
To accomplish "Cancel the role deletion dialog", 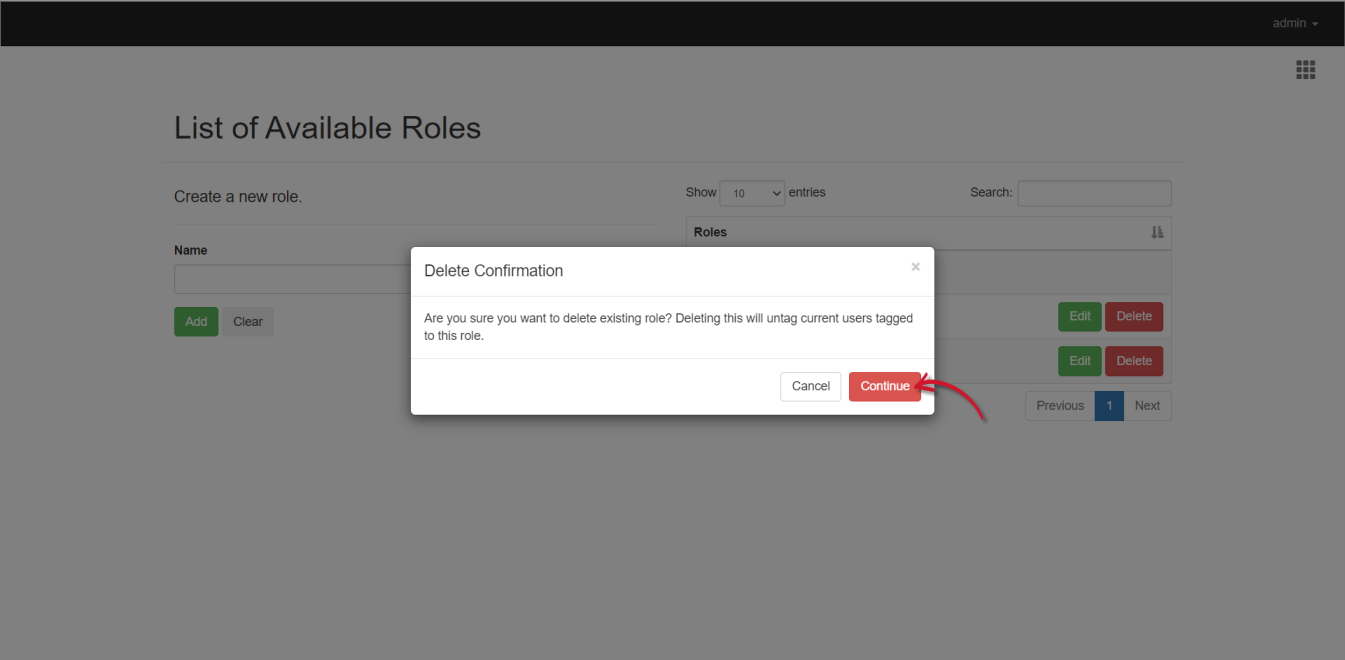I will (810, 386).
